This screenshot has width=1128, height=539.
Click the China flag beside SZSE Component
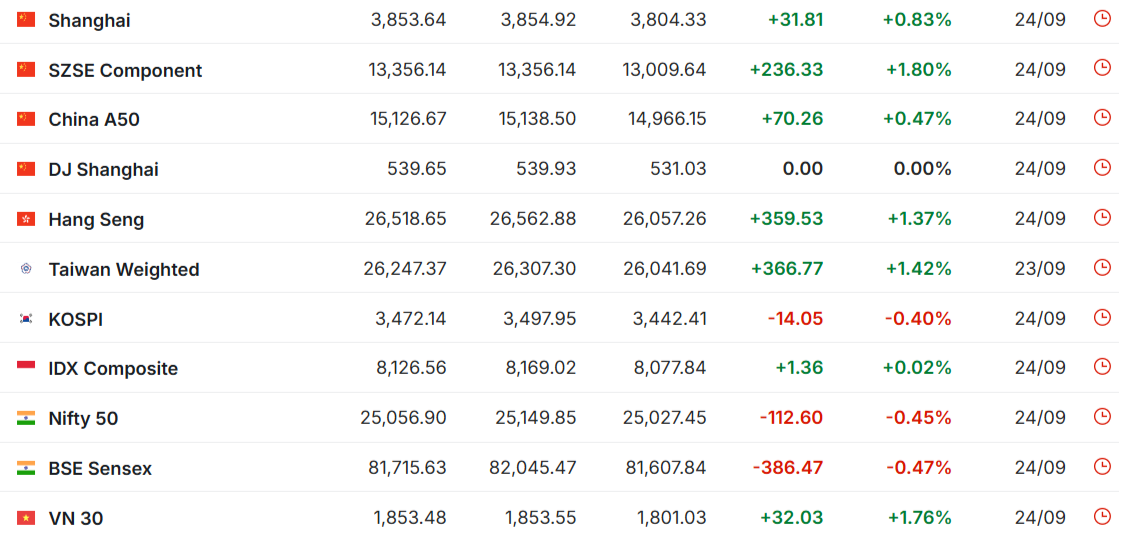click(26, 70)
